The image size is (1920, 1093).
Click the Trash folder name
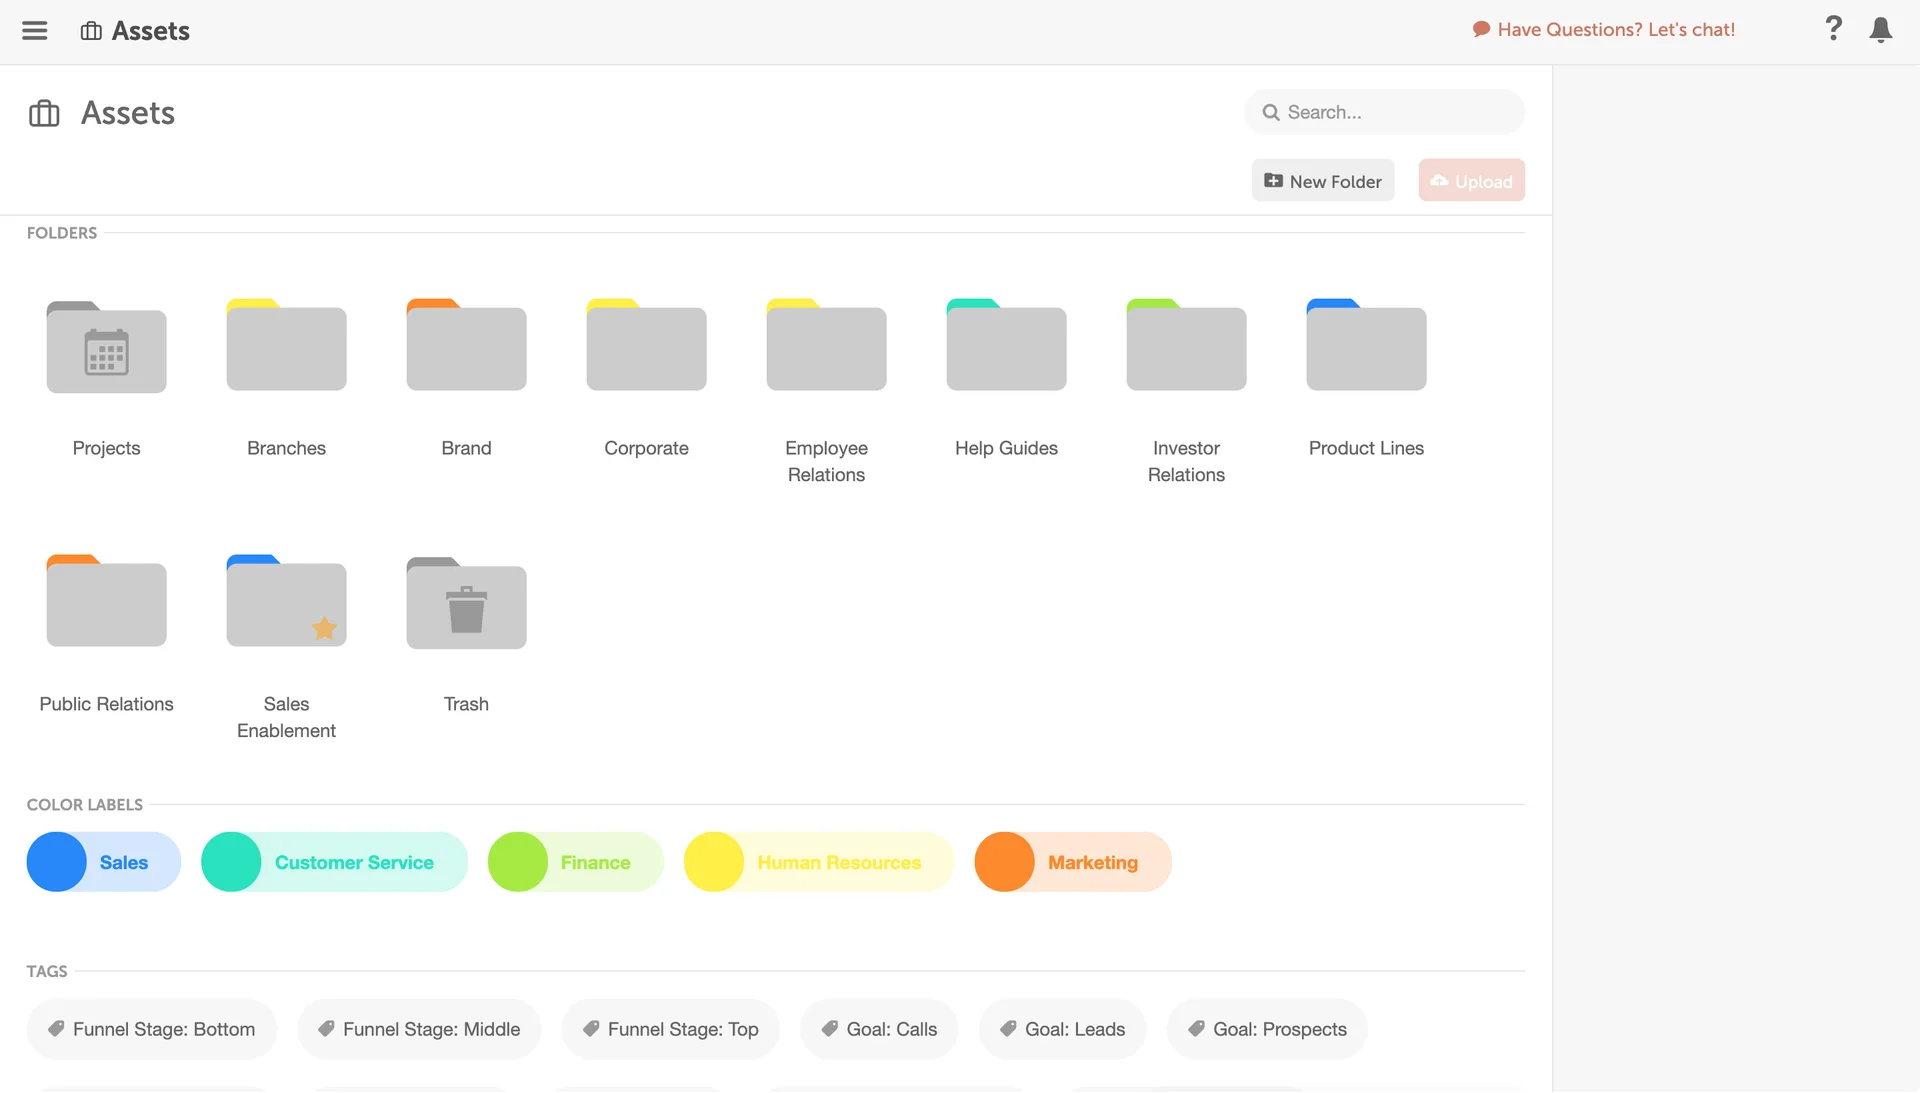466,704
